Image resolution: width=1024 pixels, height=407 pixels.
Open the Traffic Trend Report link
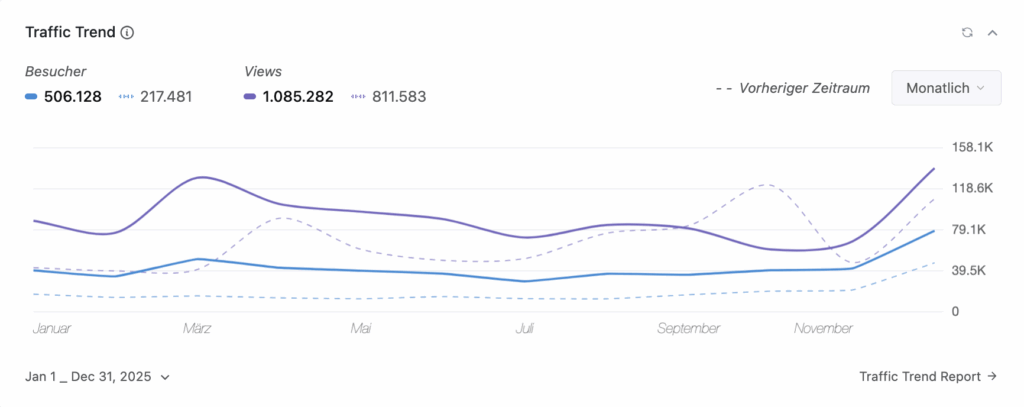pos(921,377)
